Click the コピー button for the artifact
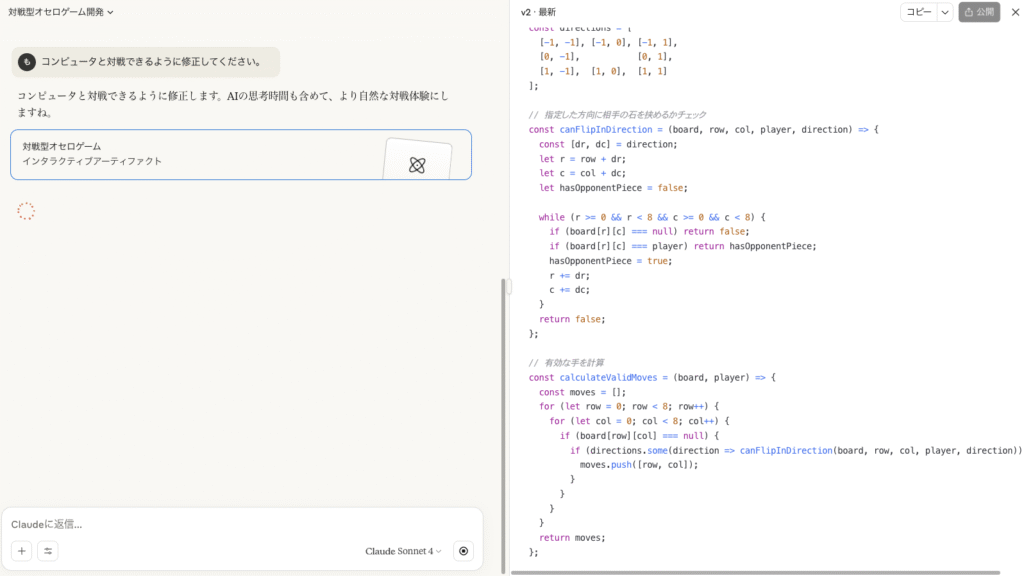1024x576 pixels. [919, 12]
